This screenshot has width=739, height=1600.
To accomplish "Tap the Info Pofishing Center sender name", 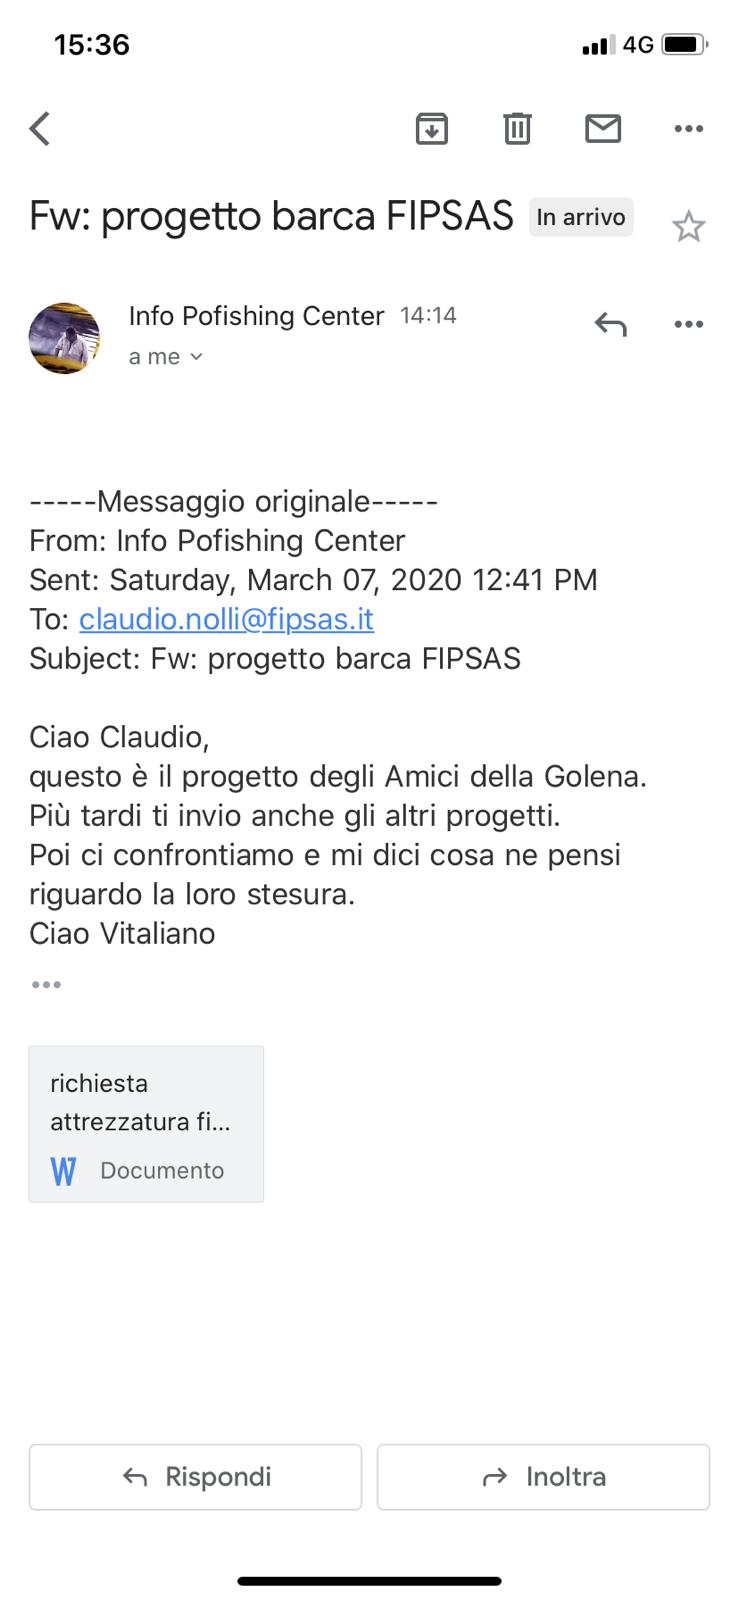I will click(x=256, y=316).
